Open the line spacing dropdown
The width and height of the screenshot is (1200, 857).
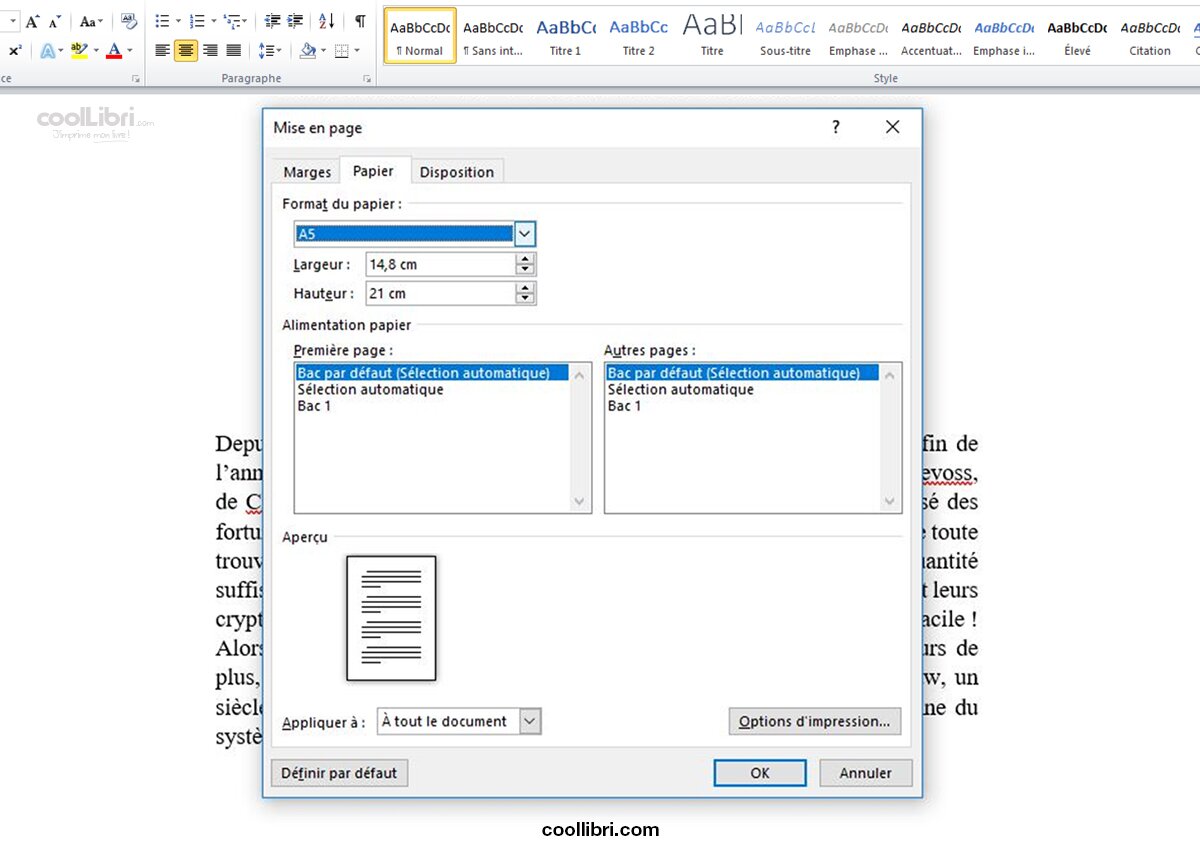click(268, 50)
